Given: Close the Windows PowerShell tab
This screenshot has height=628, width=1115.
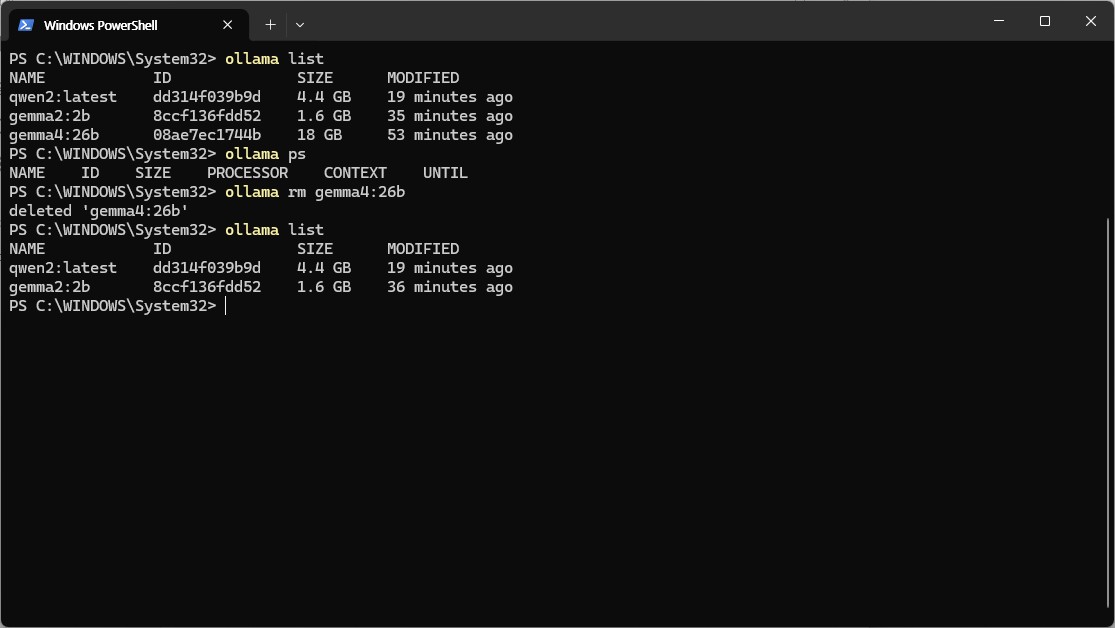Looking at the screenshot, I should pyautogui.click(x=228, y=25).
